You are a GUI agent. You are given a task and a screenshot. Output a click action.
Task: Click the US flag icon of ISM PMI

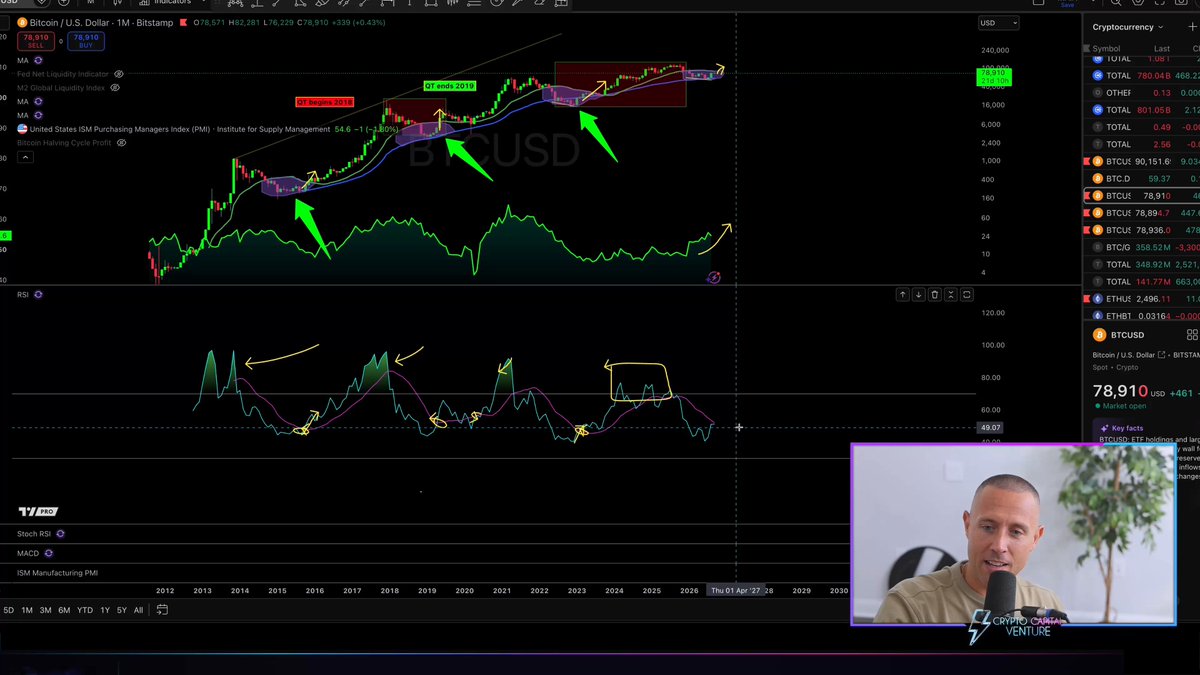coord(23,129)
